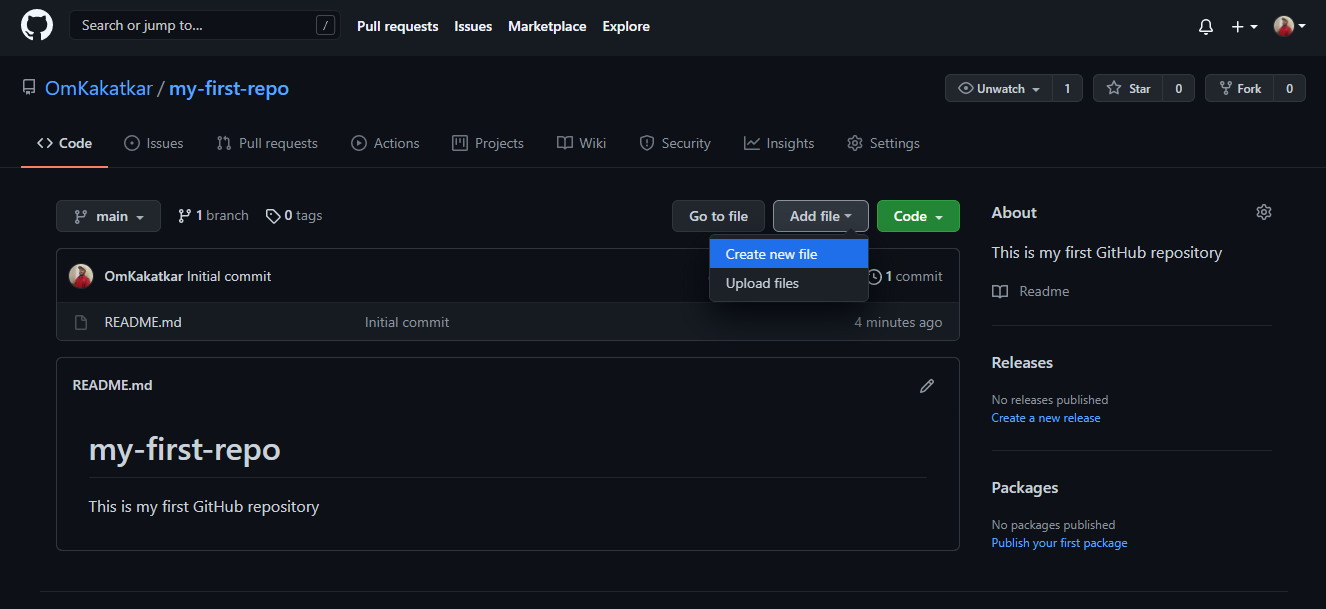Screen dimensions: 1326x609
Task: Open the green Code dropdown
Action: pos(918,216)
